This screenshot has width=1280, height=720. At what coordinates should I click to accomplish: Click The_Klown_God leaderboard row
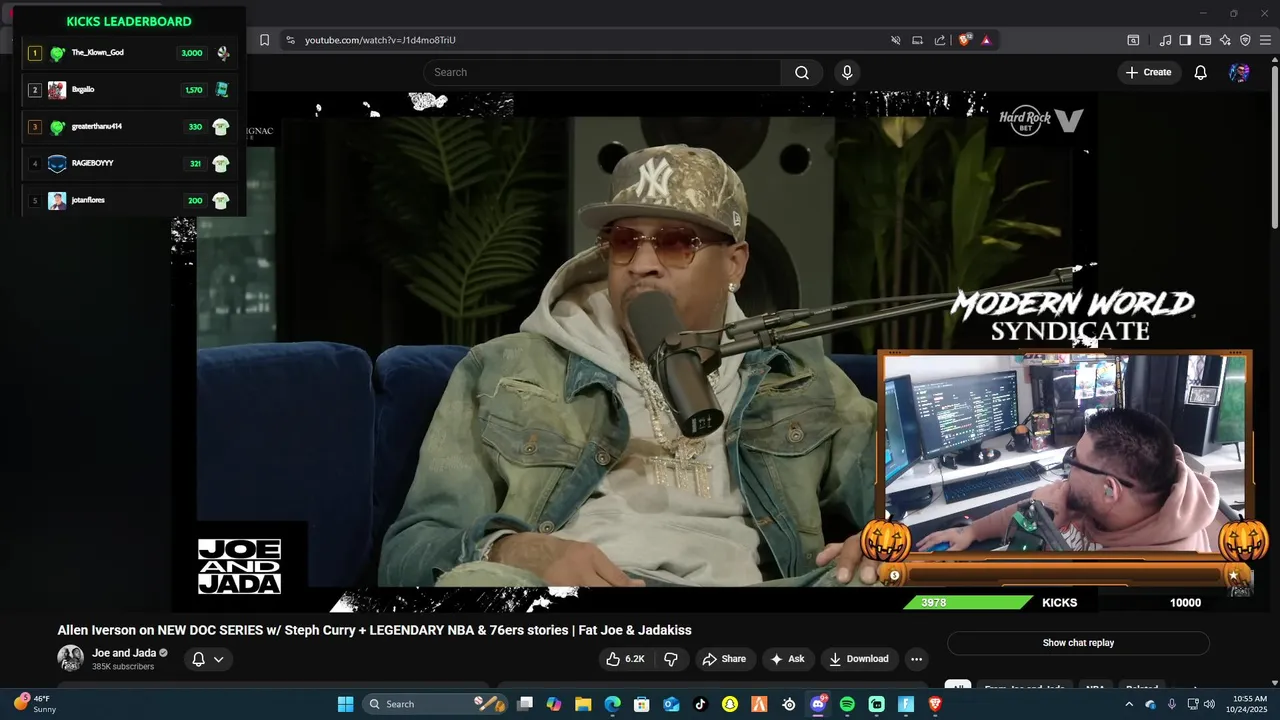coord(129,53)
